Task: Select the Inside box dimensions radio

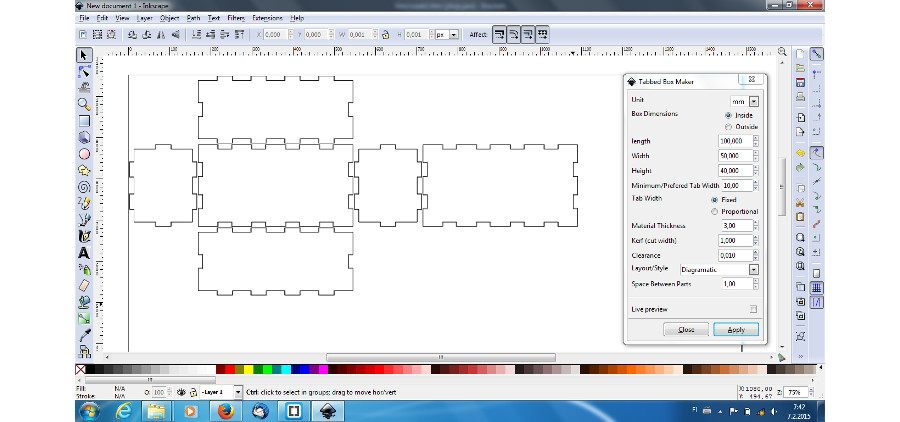Action: coord(728,115)
